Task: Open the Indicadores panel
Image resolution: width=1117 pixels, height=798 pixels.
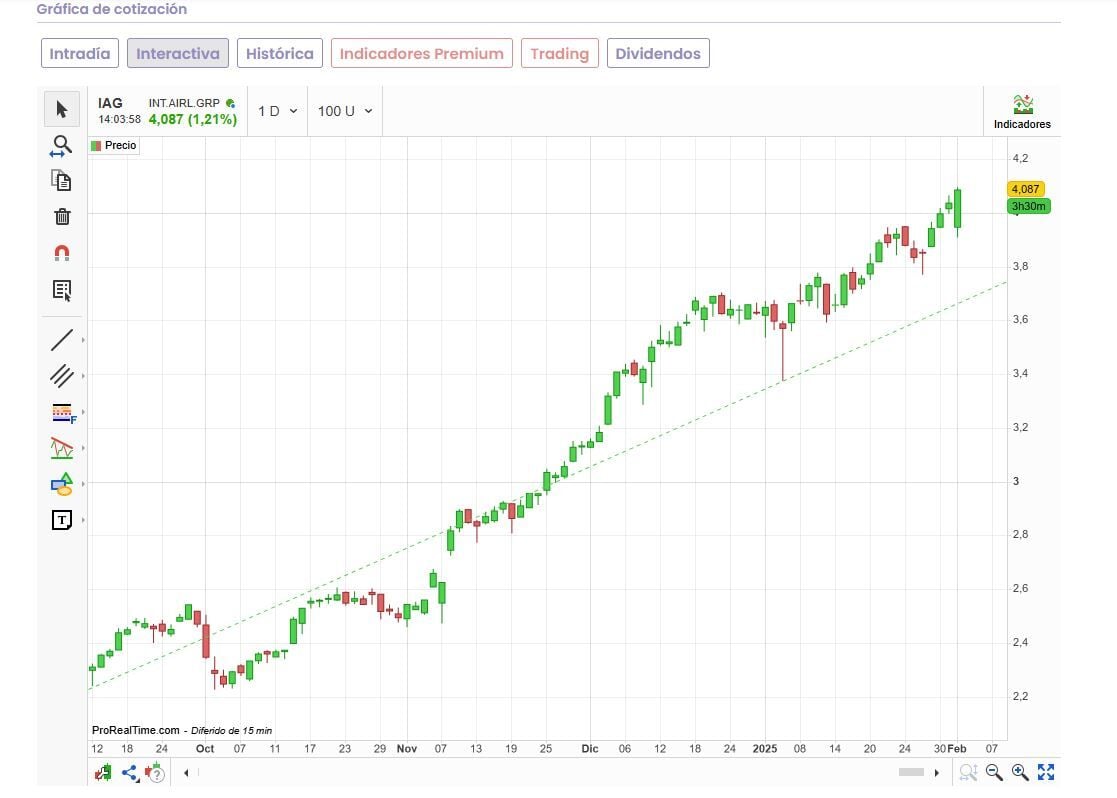Action: click(x=1022, y=112)
